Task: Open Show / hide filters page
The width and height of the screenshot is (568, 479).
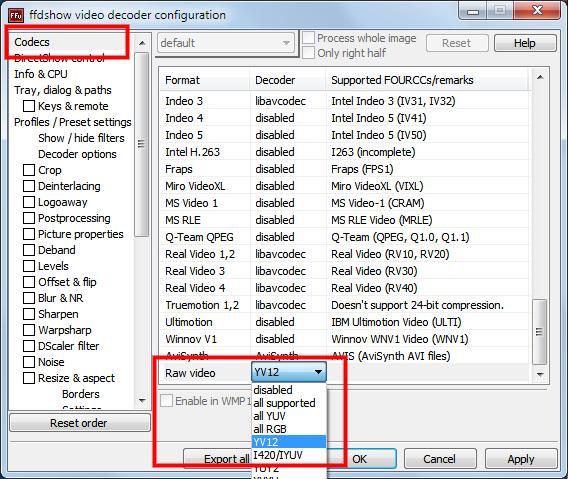Action: pyautogui.click(x=81, y=138)
